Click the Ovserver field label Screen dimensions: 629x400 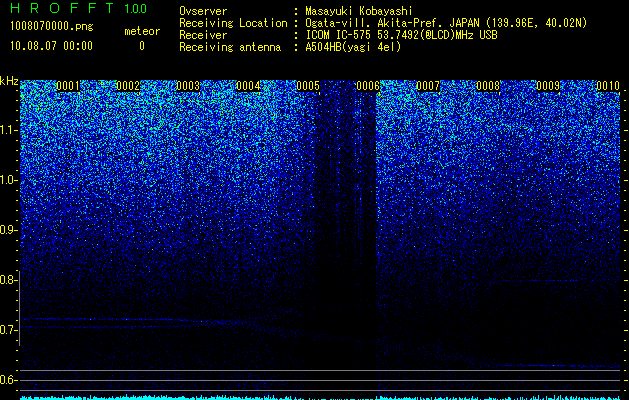click(x=203, y=11)
